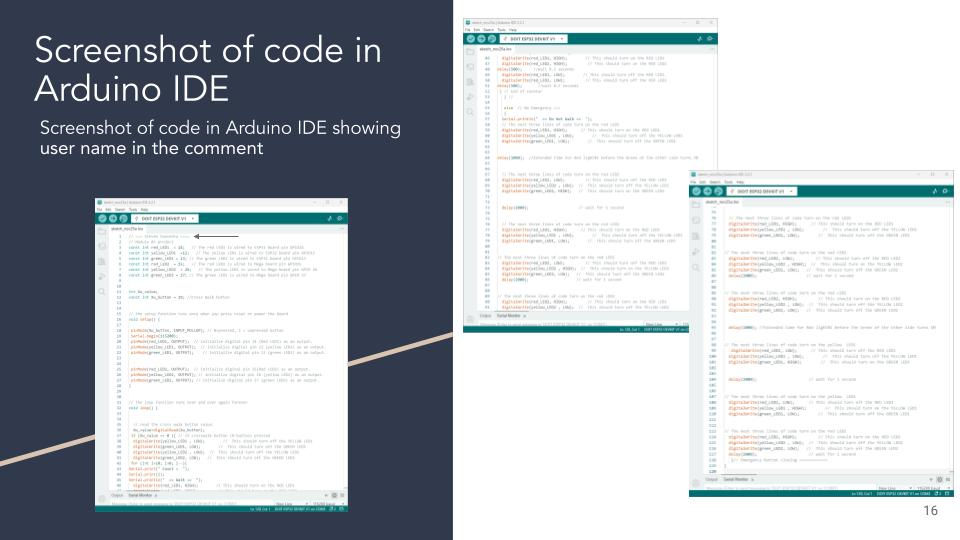This screenshot has width=960, height=540.
Task: Open Serial Plotter in bottom-left Arduino window
Action: tap(329, 219)
